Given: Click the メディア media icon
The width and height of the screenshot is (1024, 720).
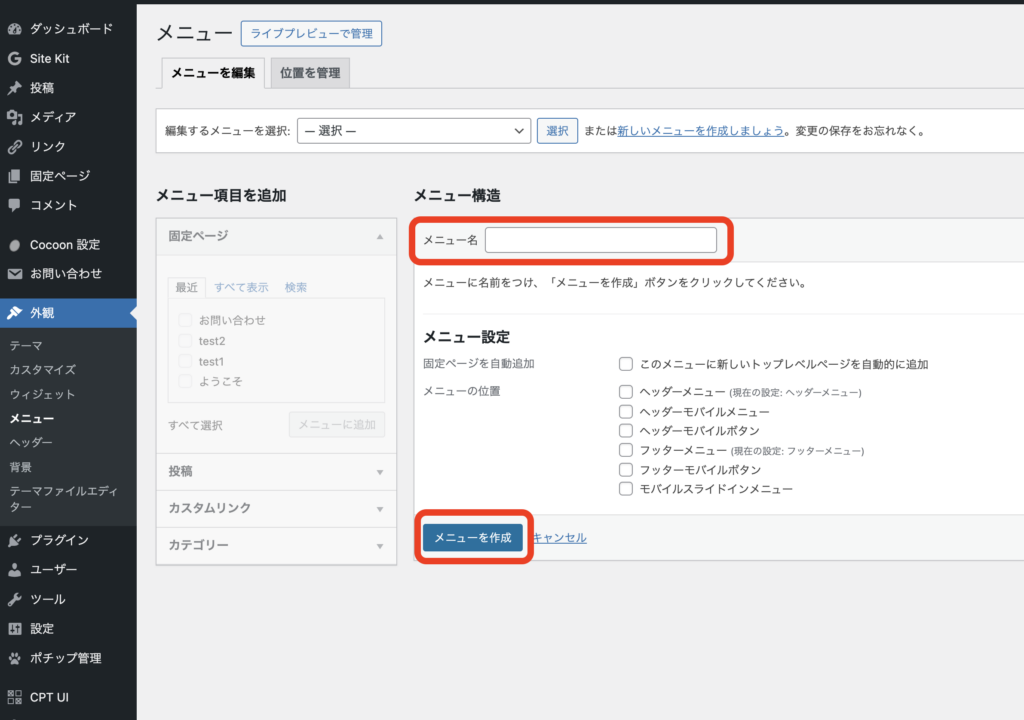Looking at the screenshot, I should point(14,117).
